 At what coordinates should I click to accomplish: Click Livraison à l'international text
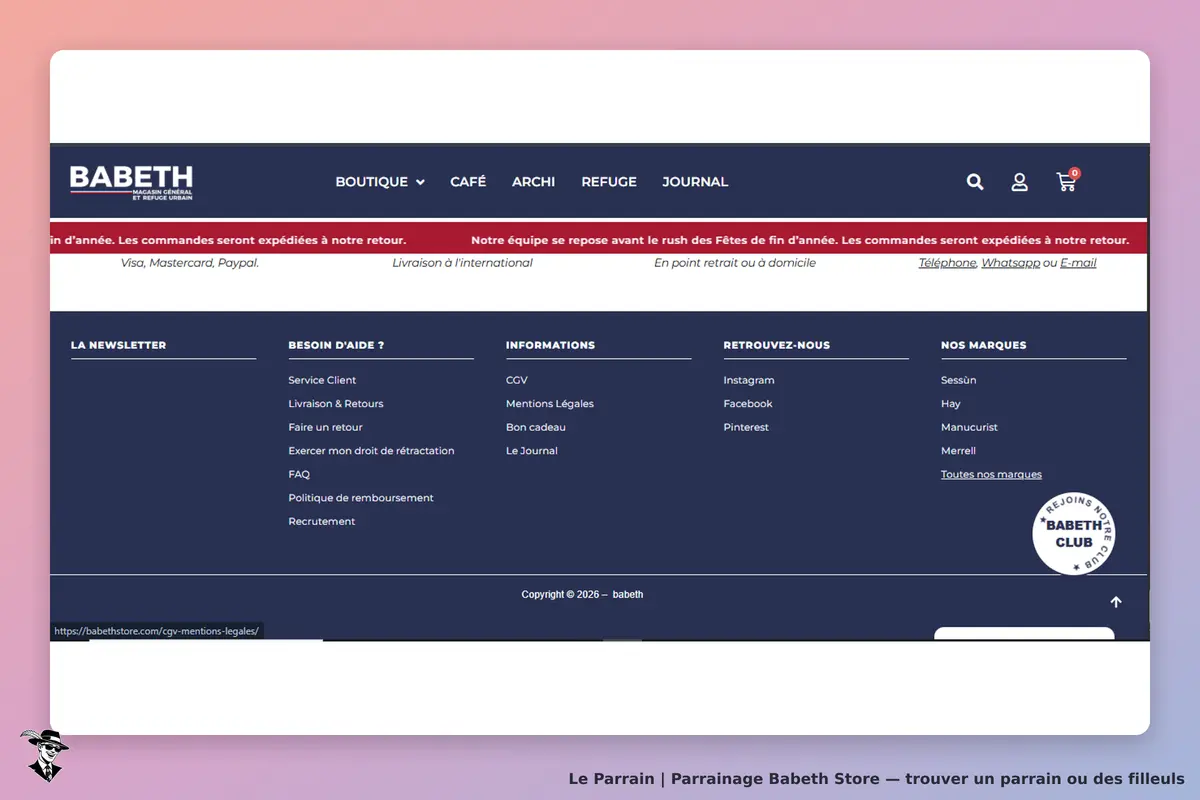[462, 263]
